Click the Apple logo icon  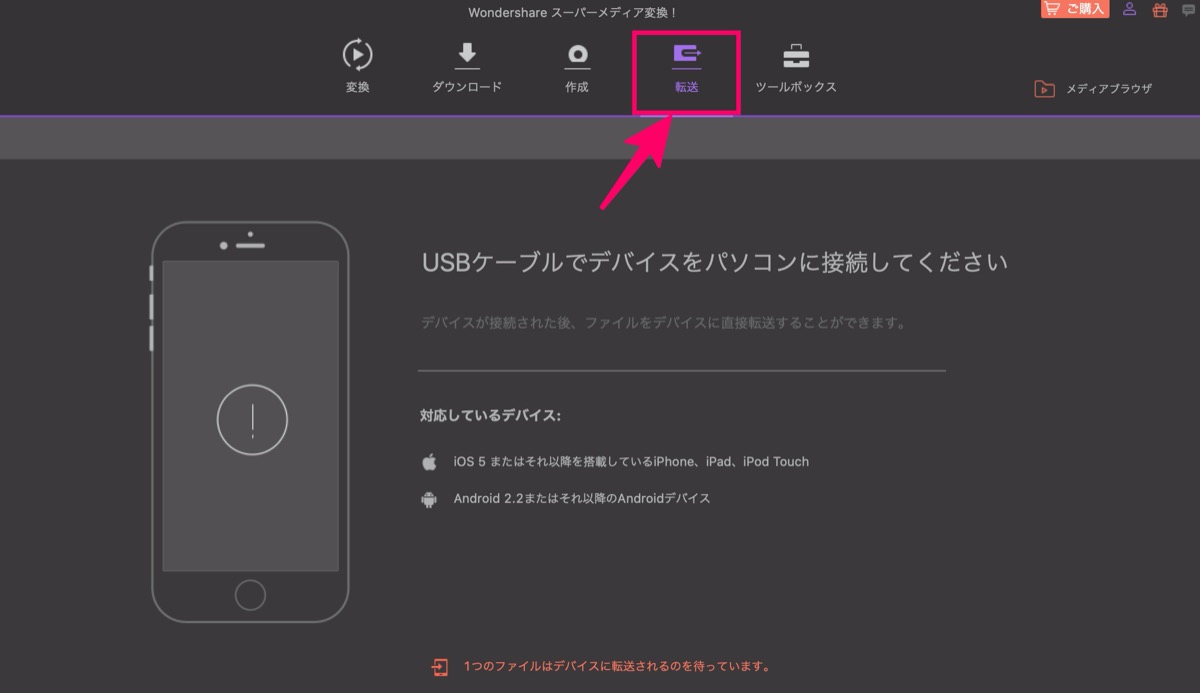pyautogui.click(x=429, y=462)
